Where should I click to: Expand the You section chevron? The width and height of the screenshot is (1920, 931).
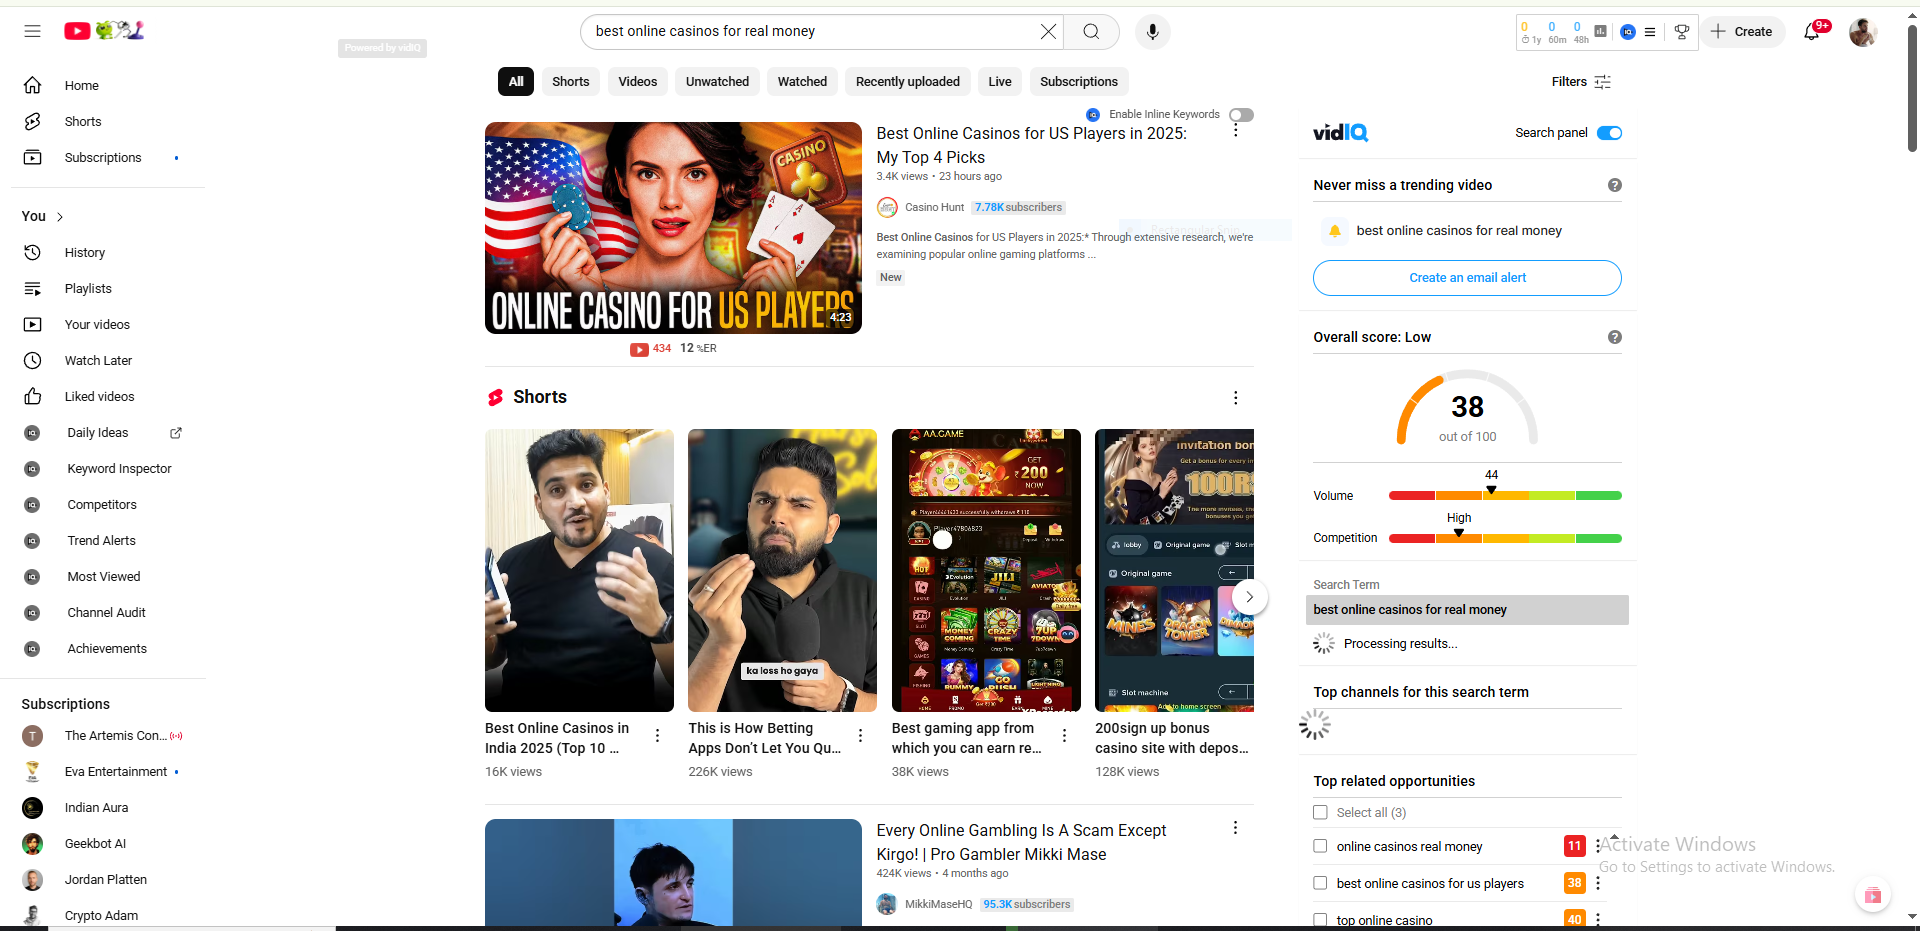tap(60, 217)
